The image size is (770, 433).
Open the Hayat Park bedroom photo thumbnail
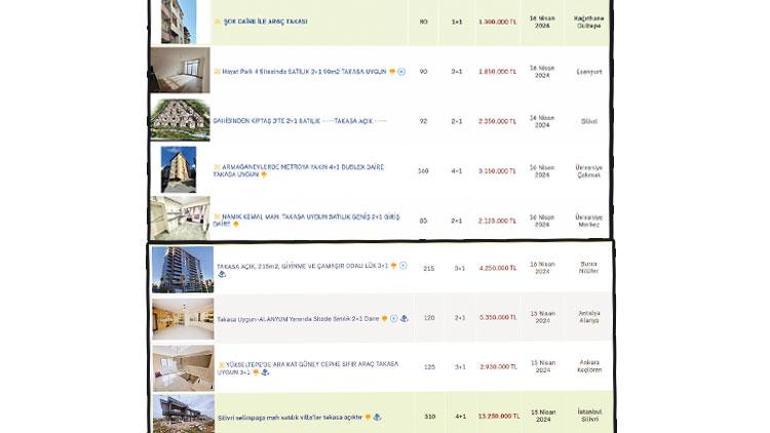[x=180, y=70]
